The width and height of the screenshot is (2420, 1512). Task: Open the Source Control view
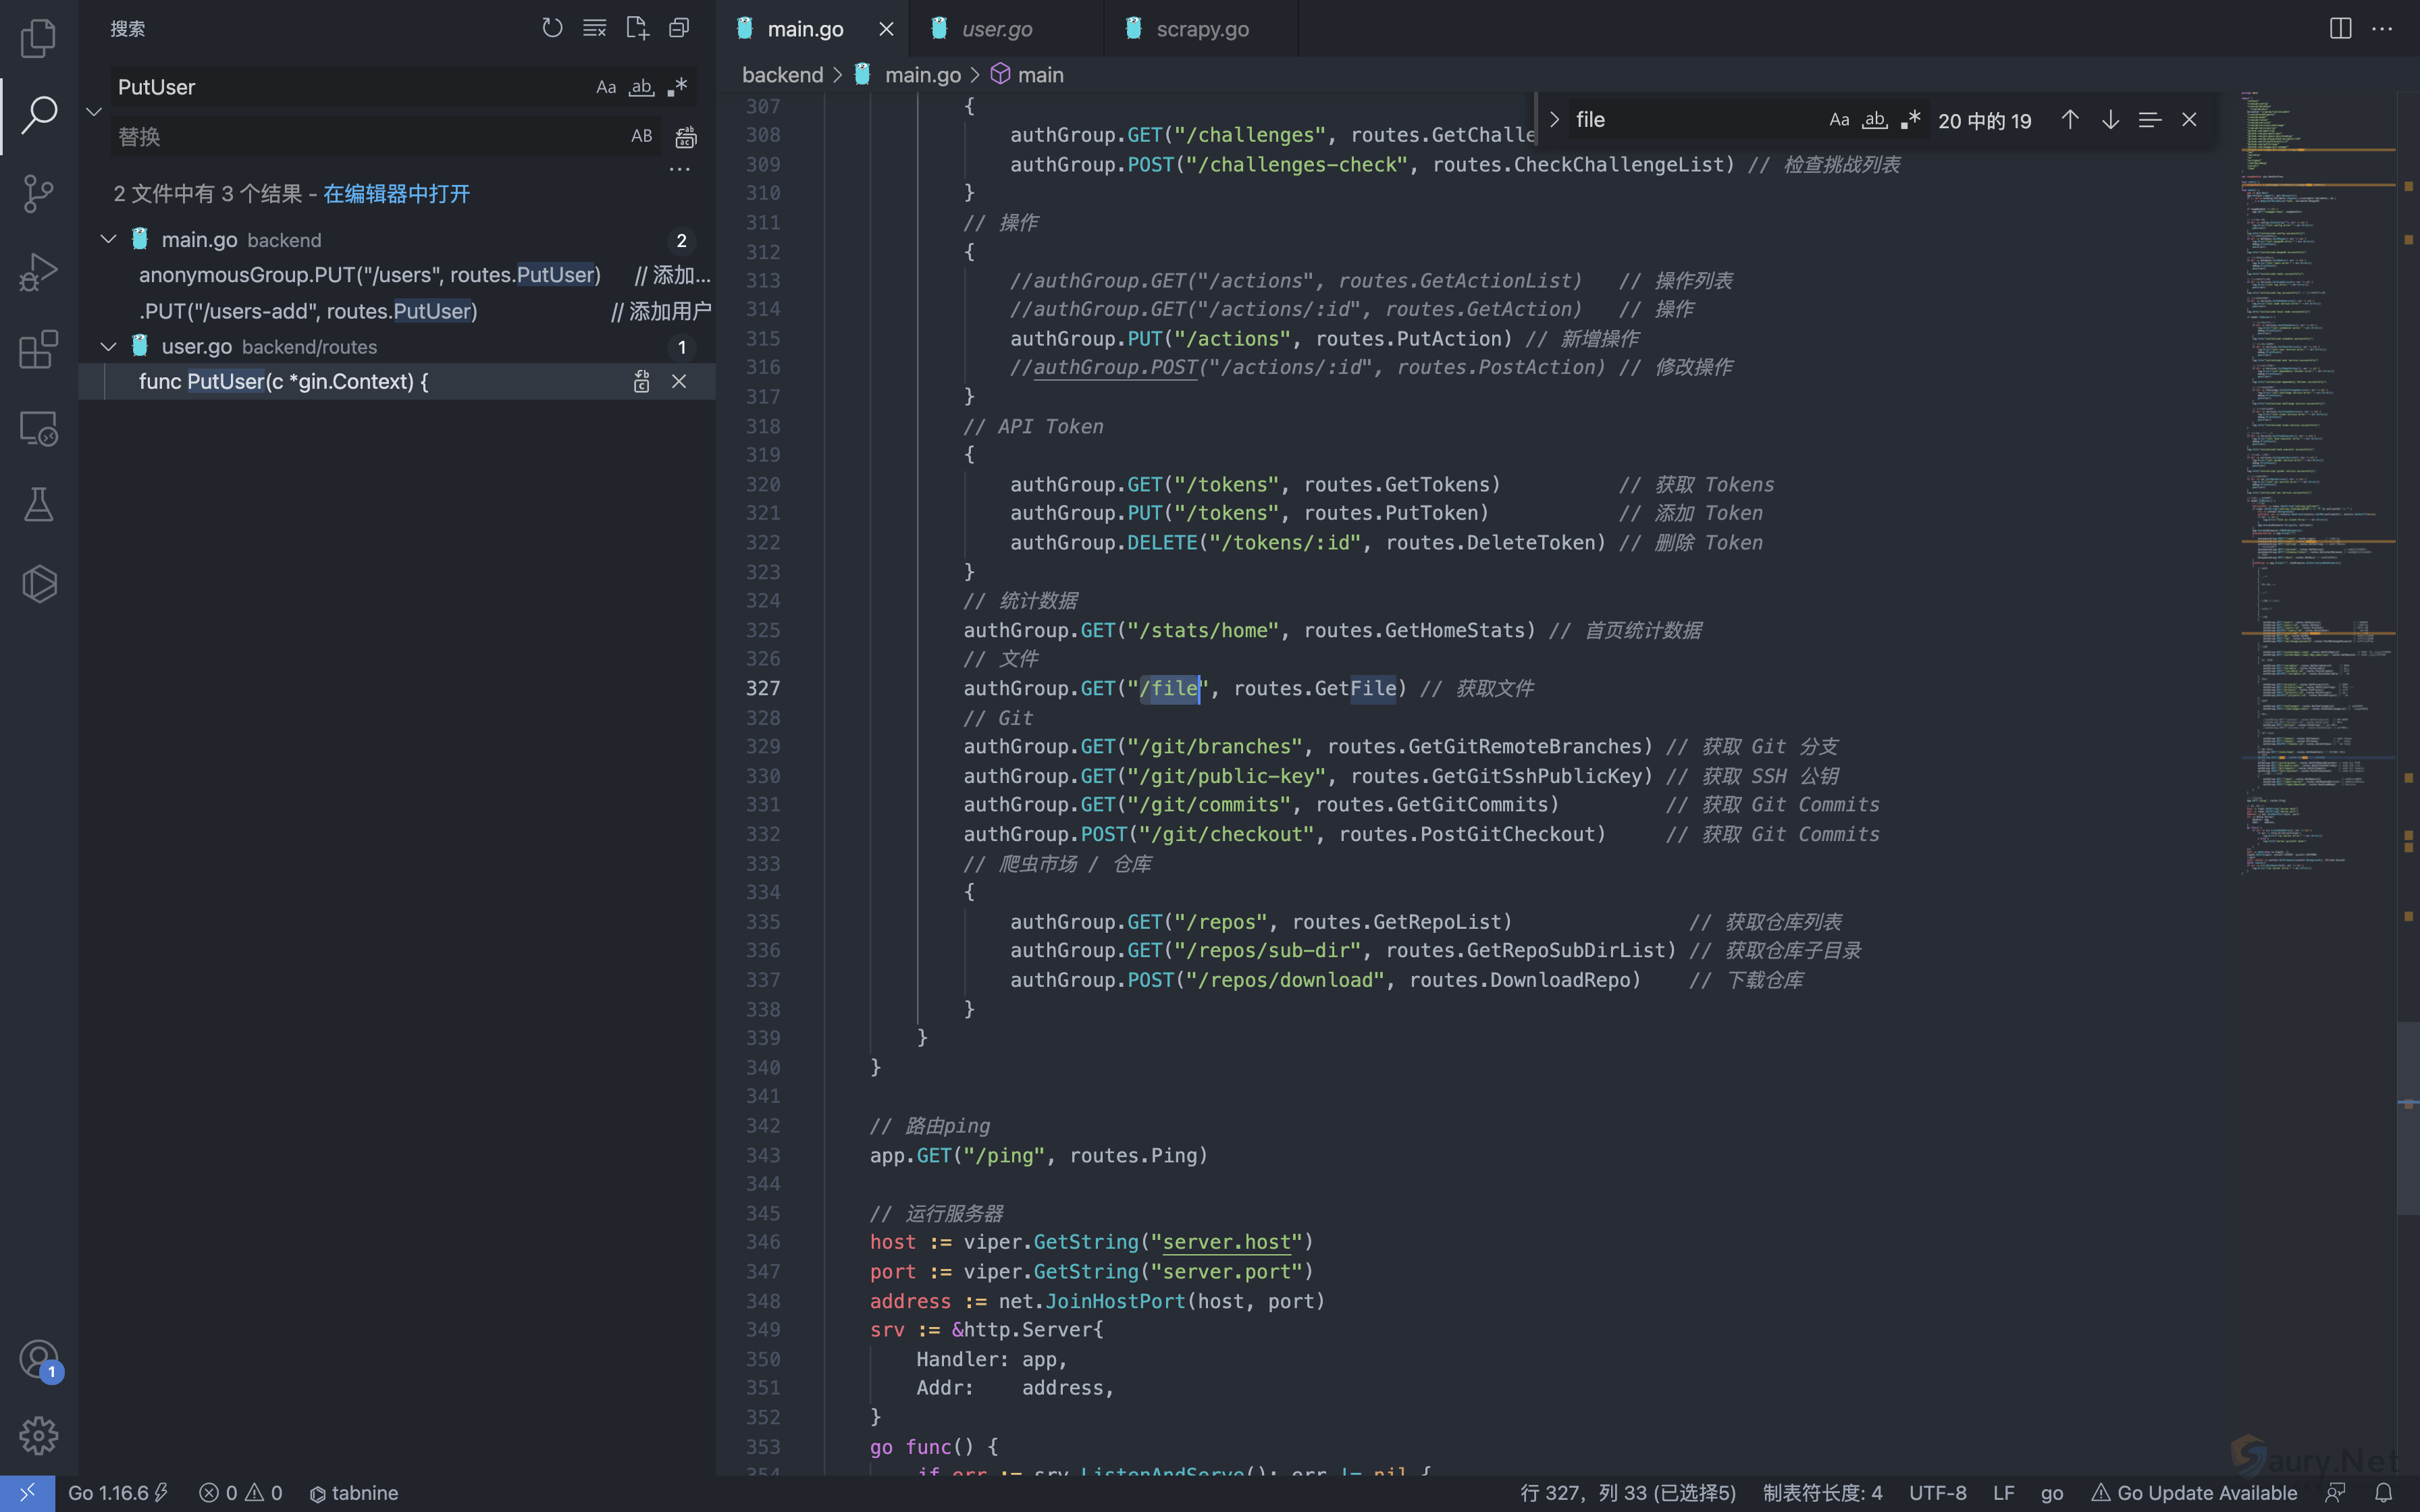[x=38, y=193]
